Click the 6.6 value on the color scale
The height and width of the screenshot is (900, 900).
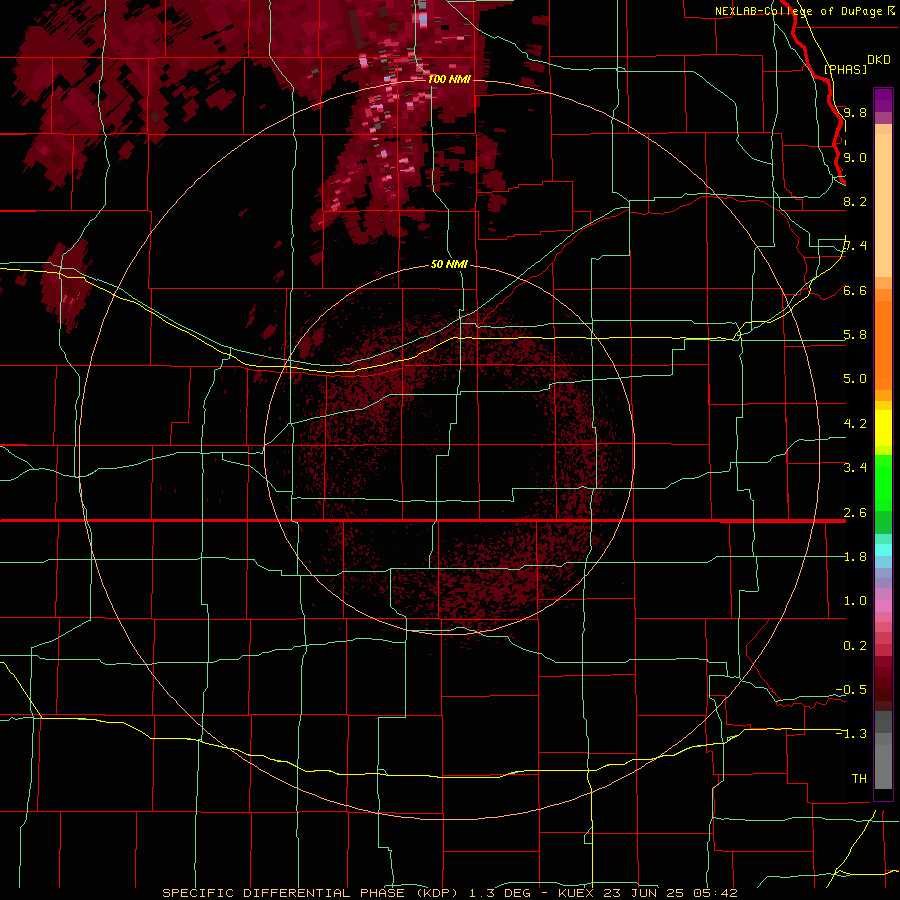coord(855,290)
